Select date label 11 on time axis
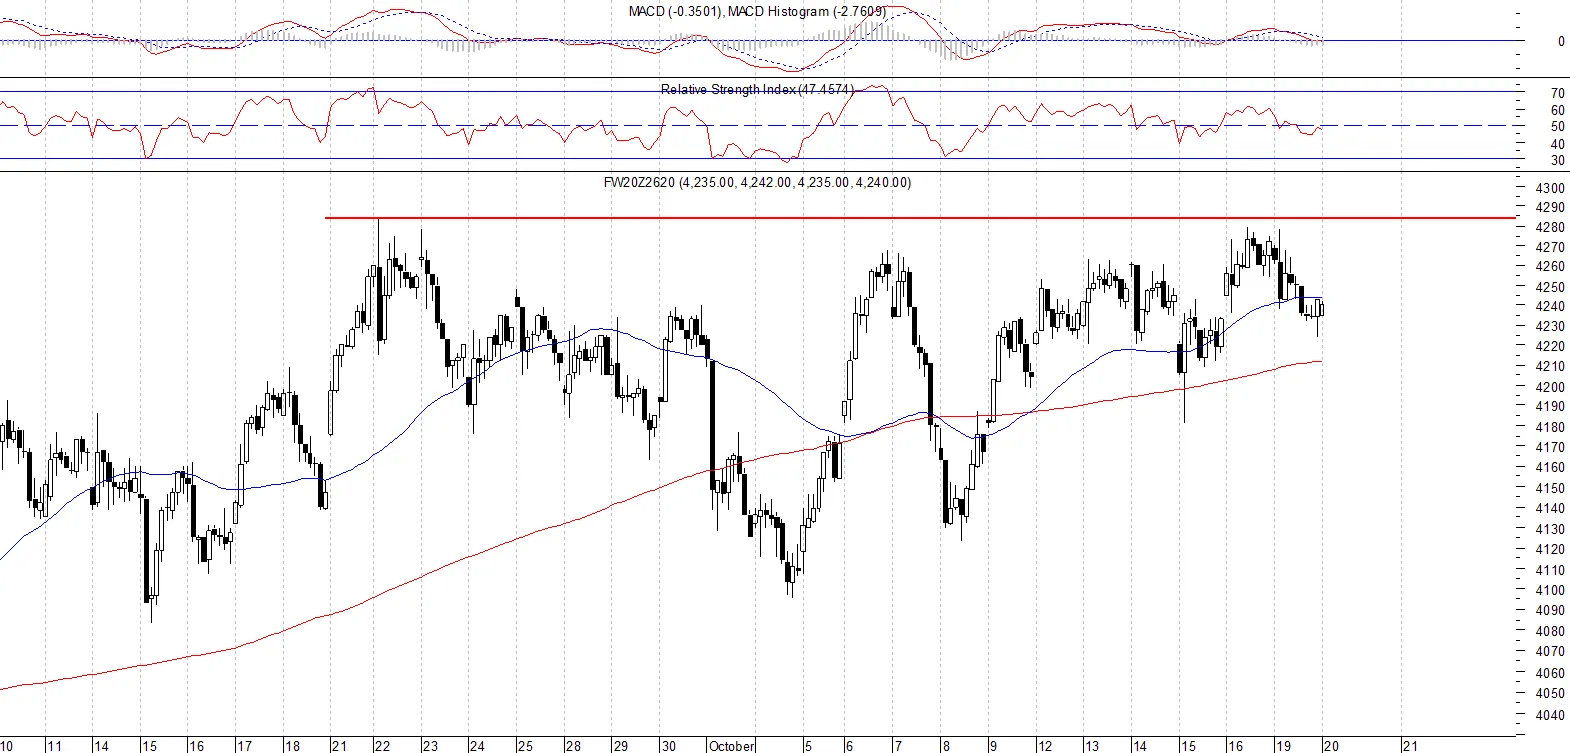 [x=55, y=746]
